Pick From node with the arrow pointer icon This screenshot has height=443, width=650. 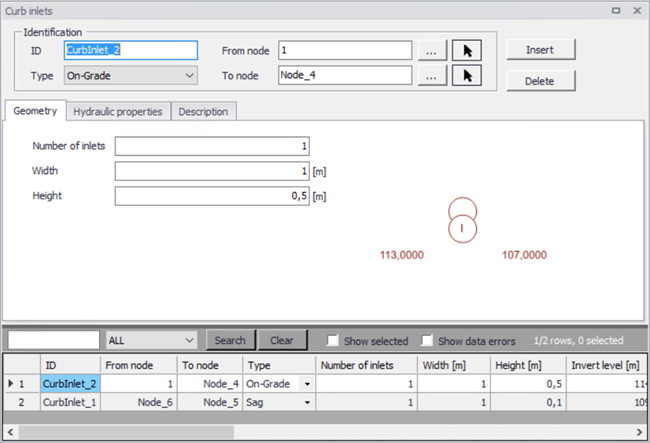(x=466, y=51)
